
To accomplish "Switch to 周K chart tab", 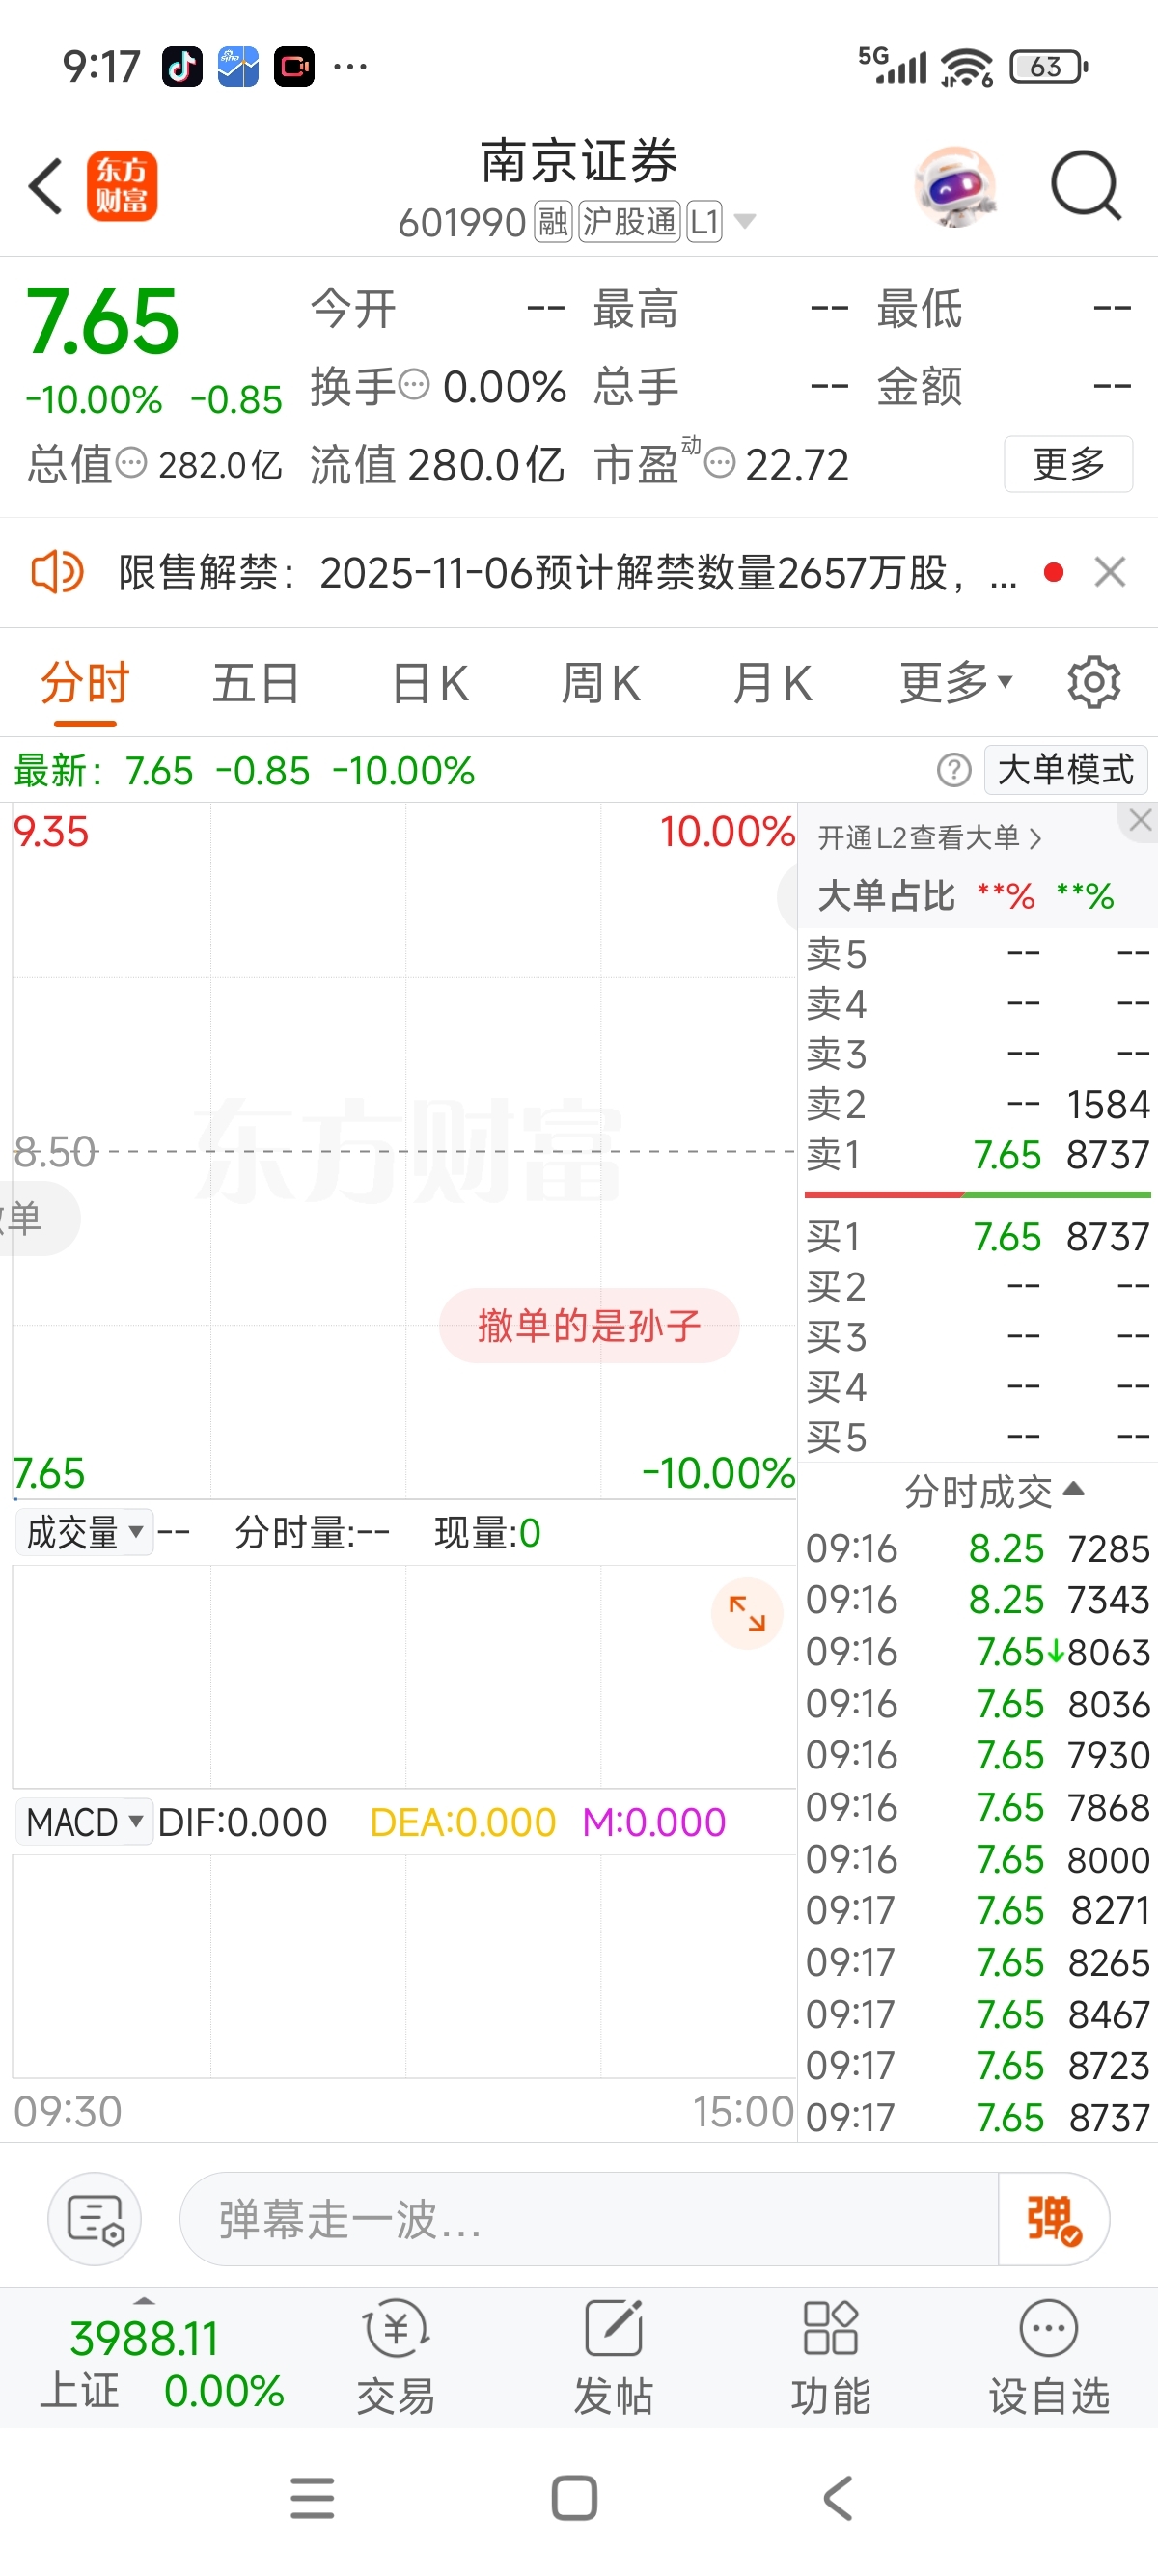I will [601, 684].
